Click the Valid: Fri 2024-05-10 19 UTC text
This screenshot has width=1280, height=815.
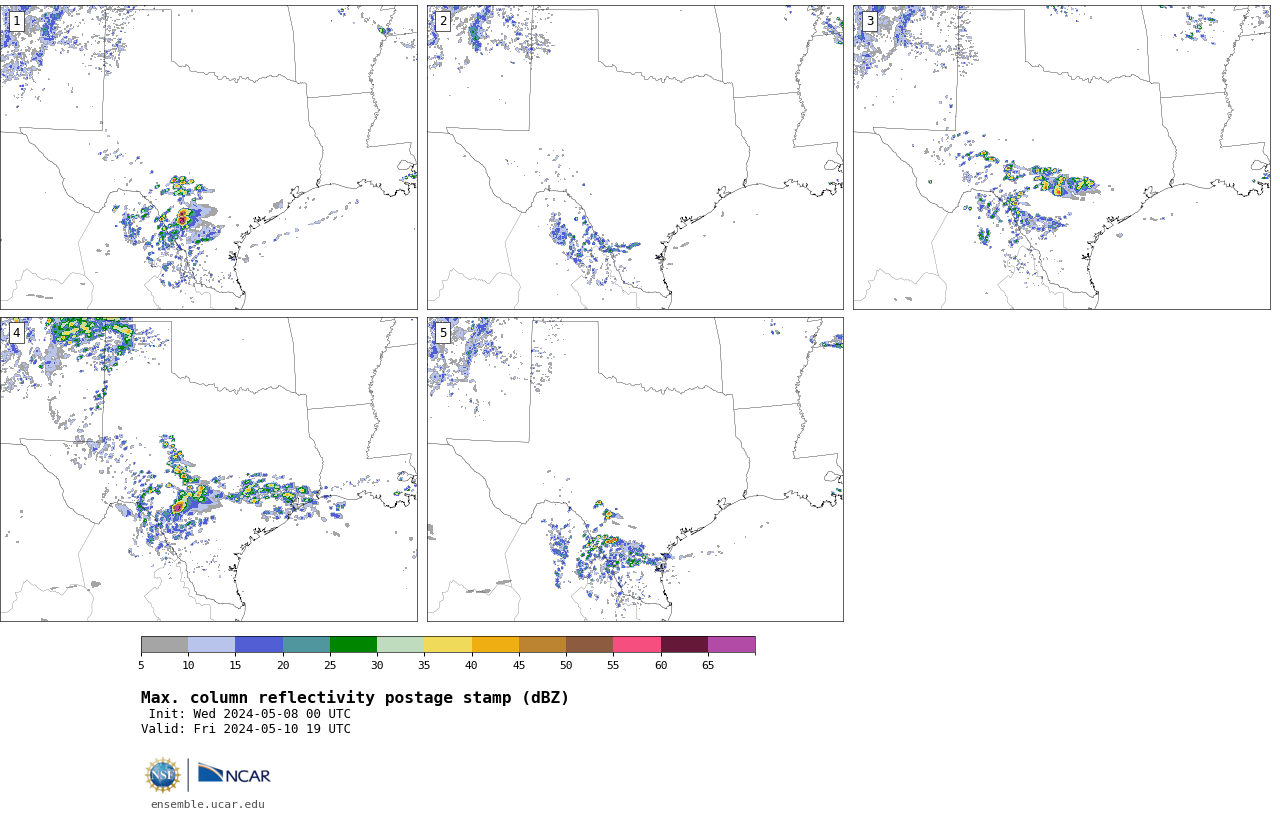click(246, 729)
